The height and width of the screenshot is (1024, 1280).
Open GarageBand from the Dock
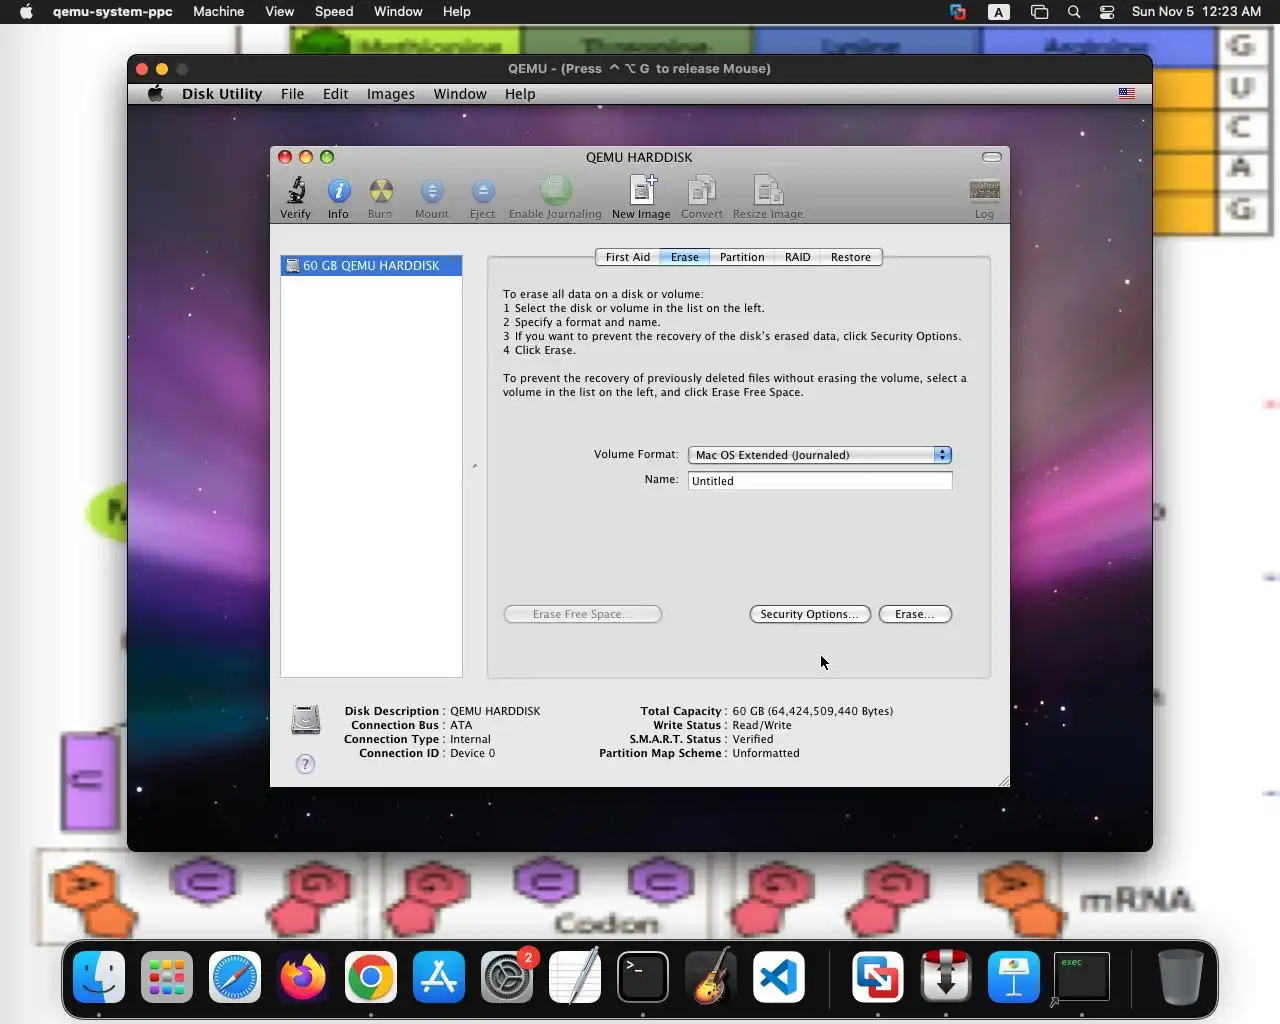pyautogui.click(x=711, y=976)
